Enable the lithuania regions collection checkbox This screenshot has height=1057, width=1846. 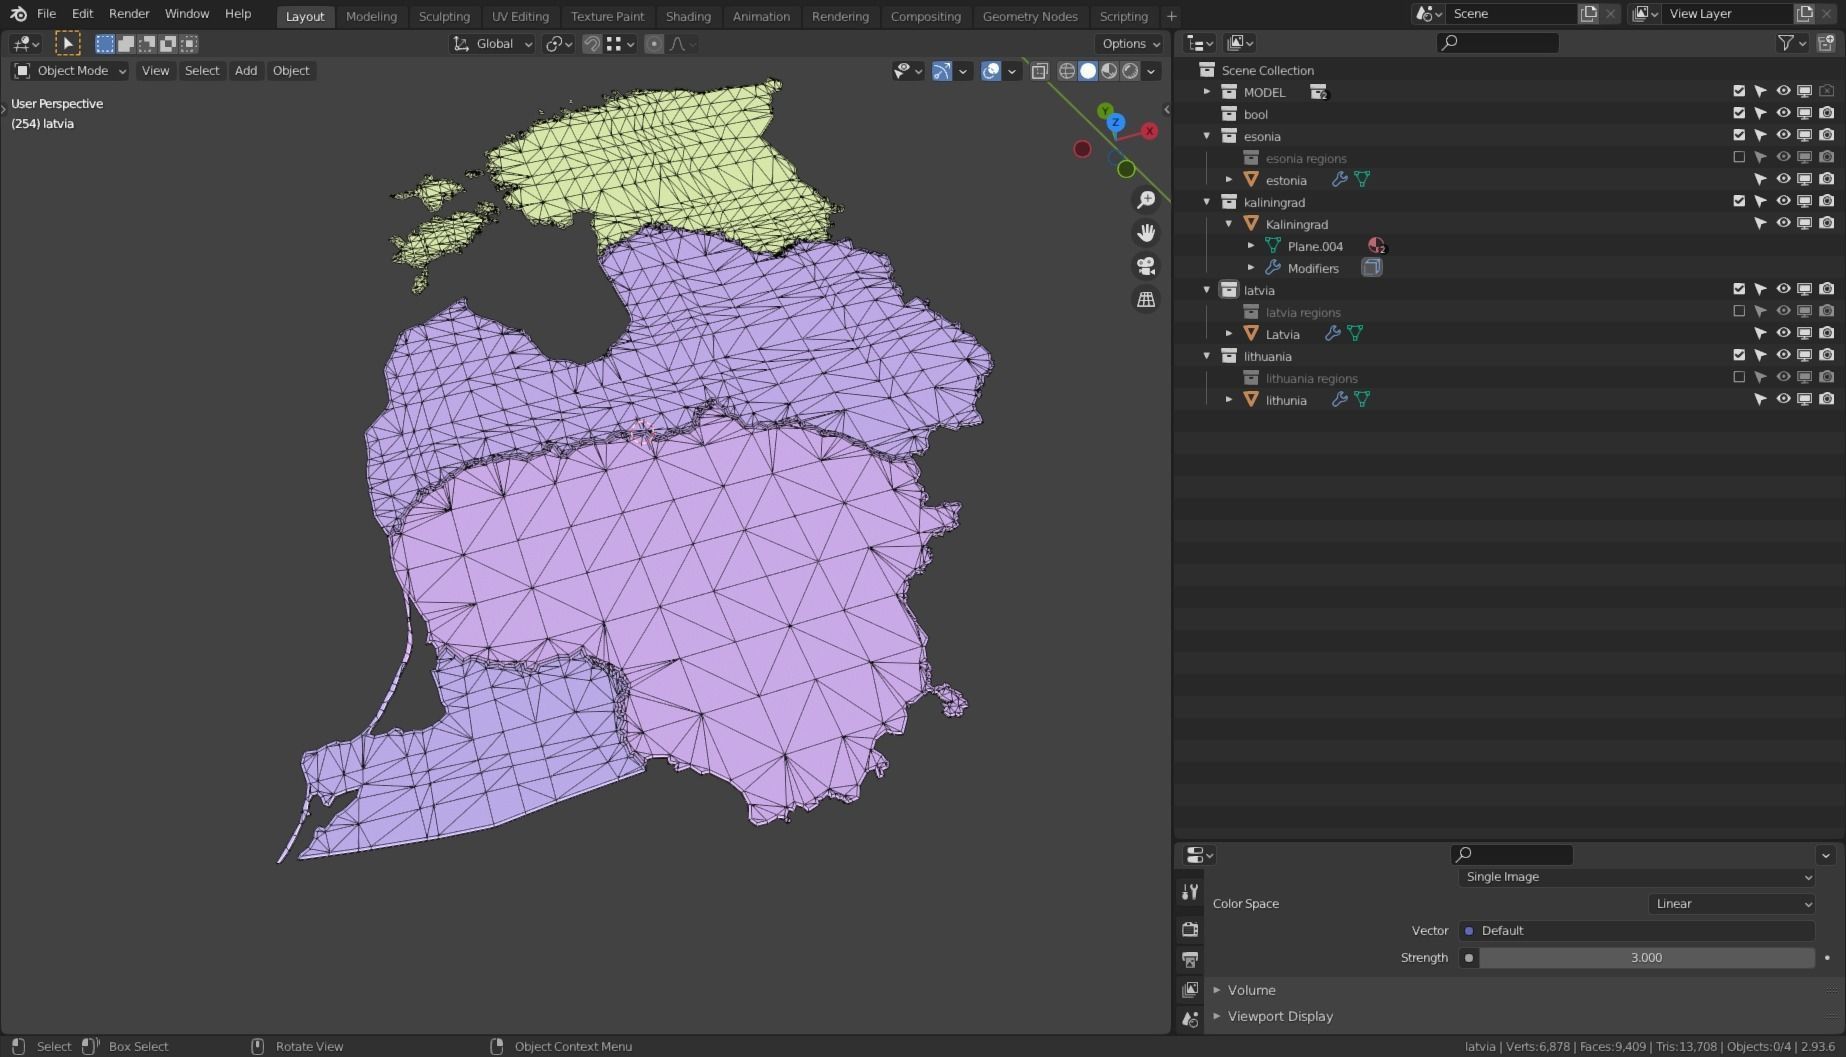[1739, 378]
